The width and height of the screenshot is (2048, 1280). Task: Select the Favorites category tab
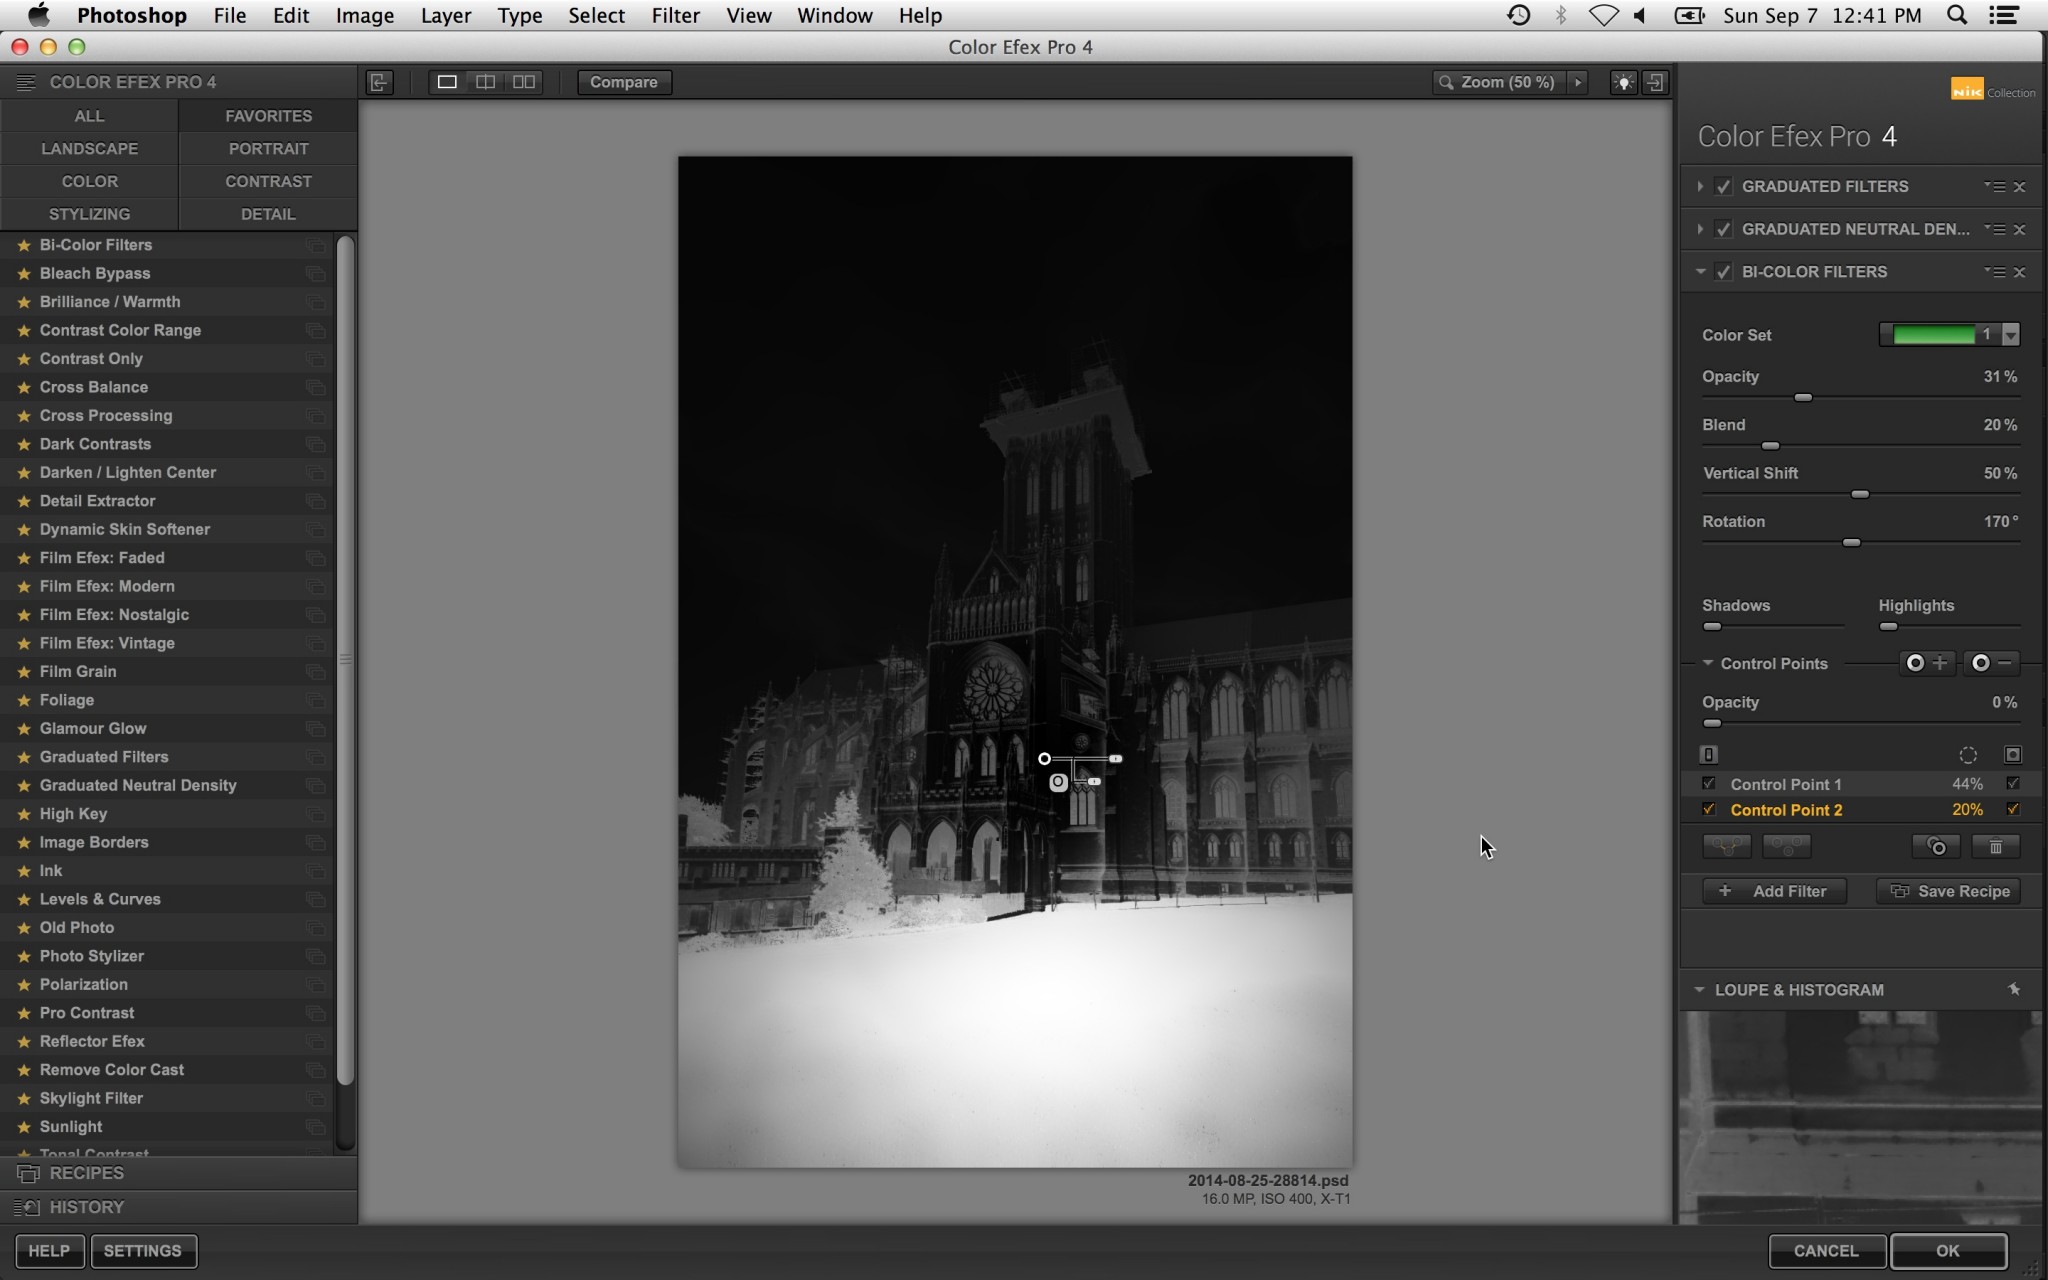268,116
